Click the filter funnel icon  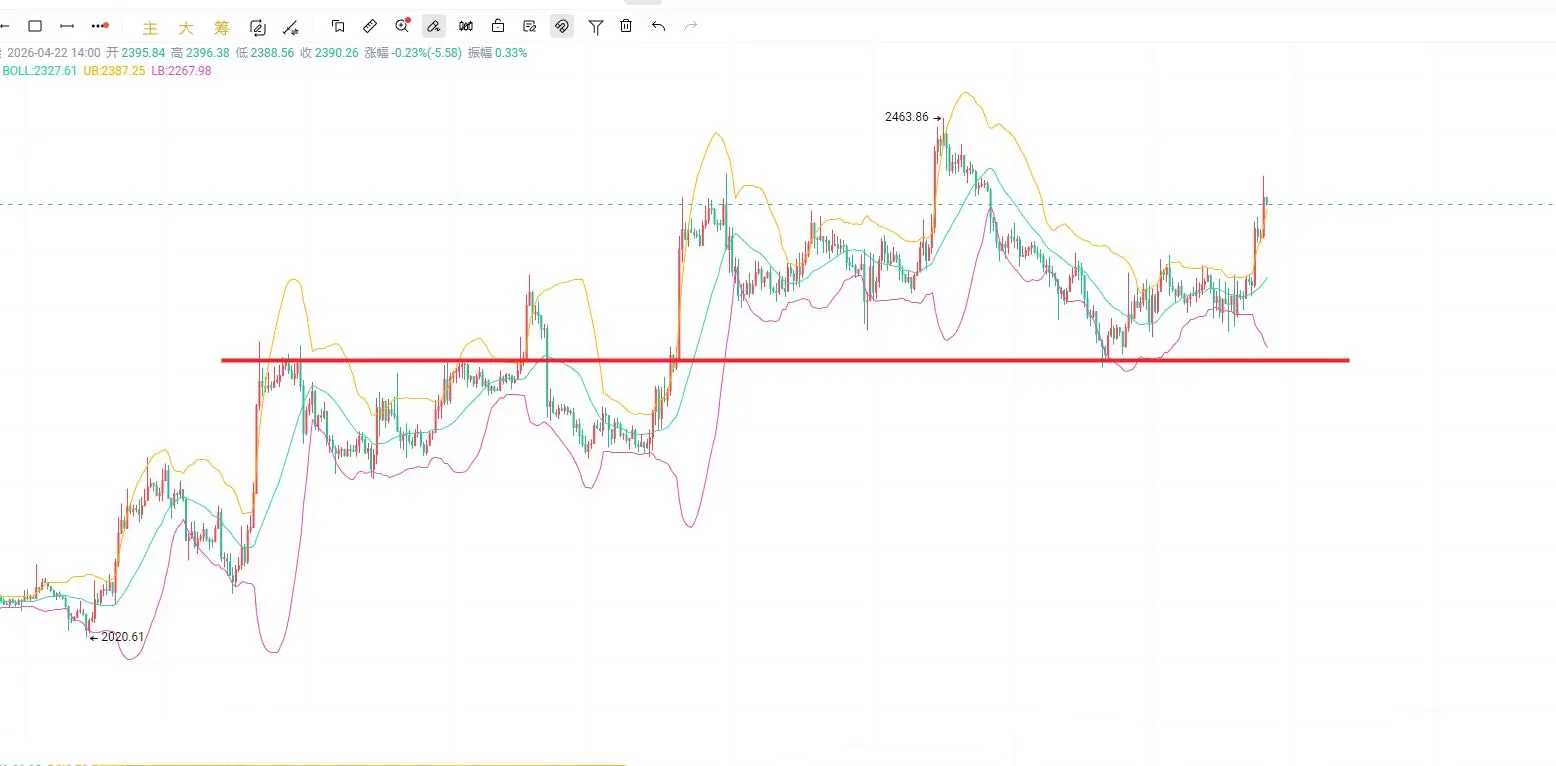(596, 27)
